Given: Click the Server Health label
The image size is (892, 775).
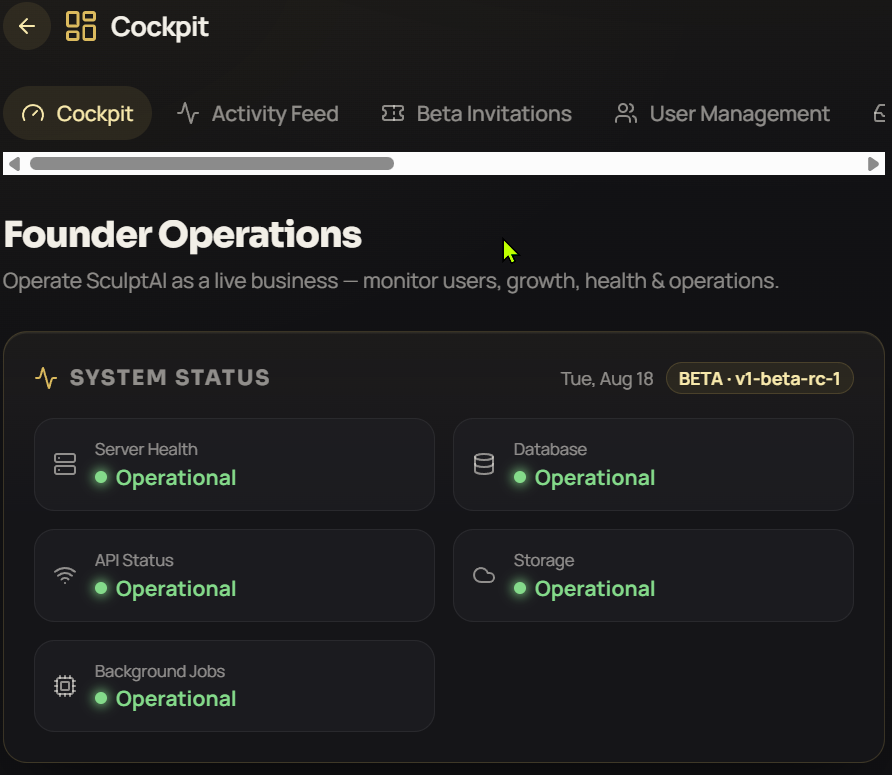Looking at the screenshot, I should click(x=146, y=450).
